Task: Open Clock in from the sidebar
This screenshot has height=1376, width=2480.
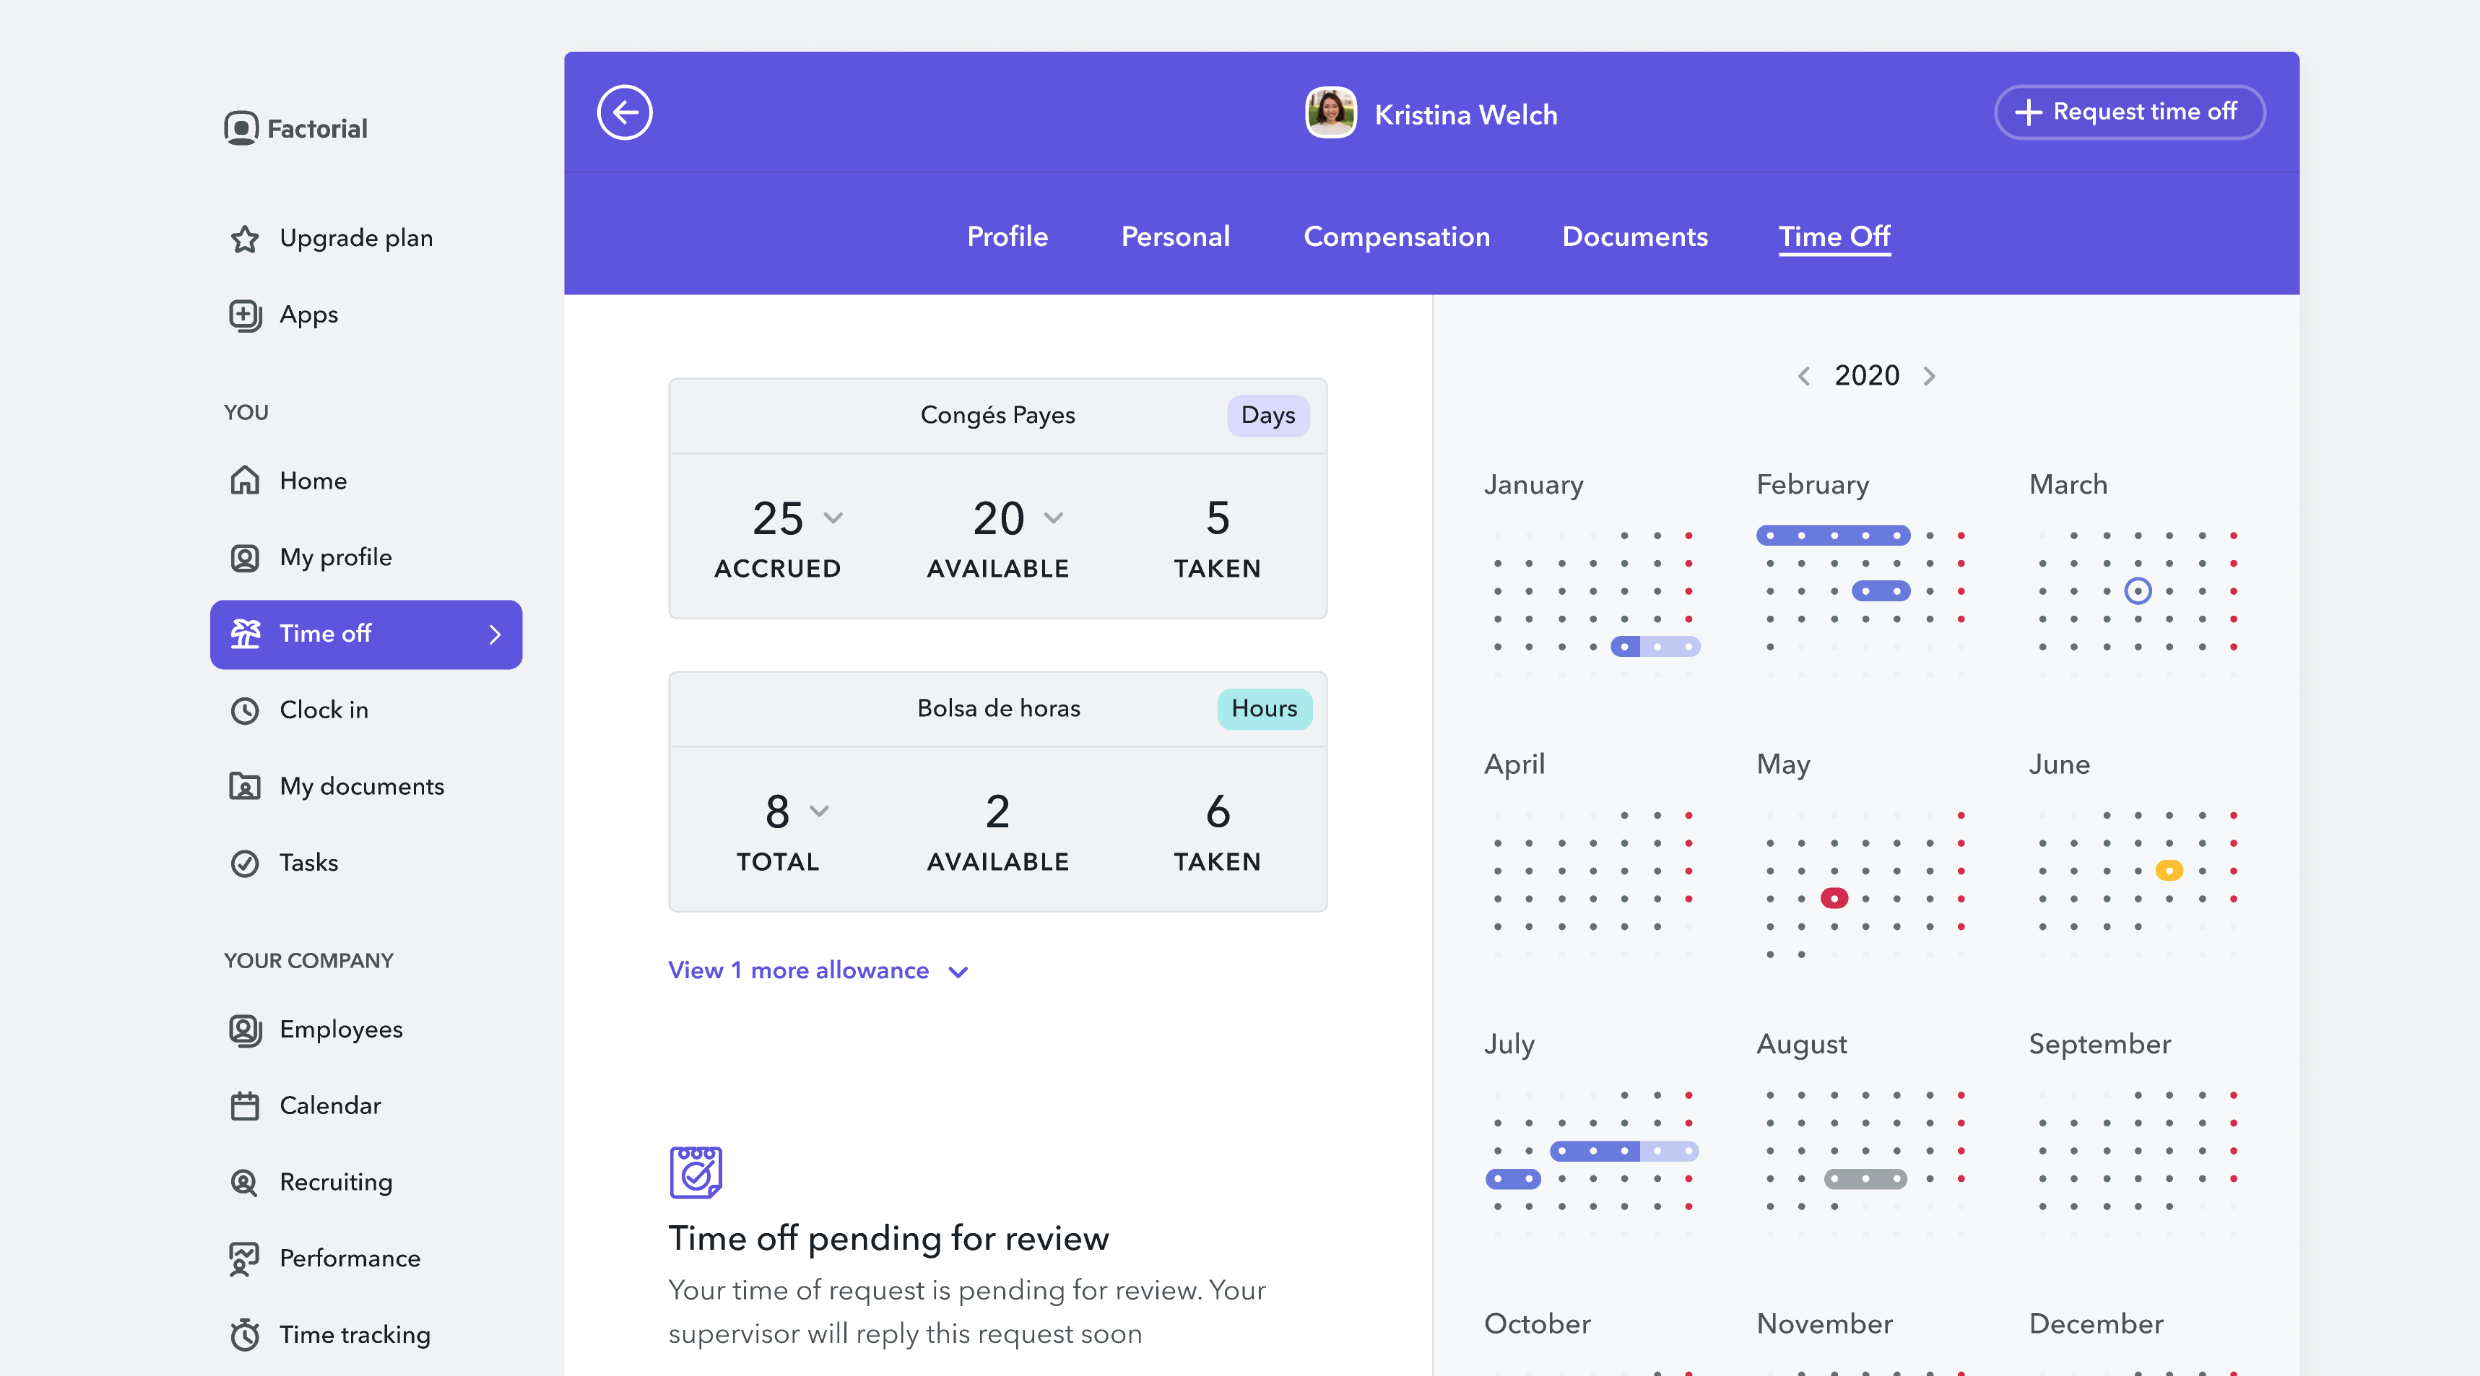Action: 323,710
